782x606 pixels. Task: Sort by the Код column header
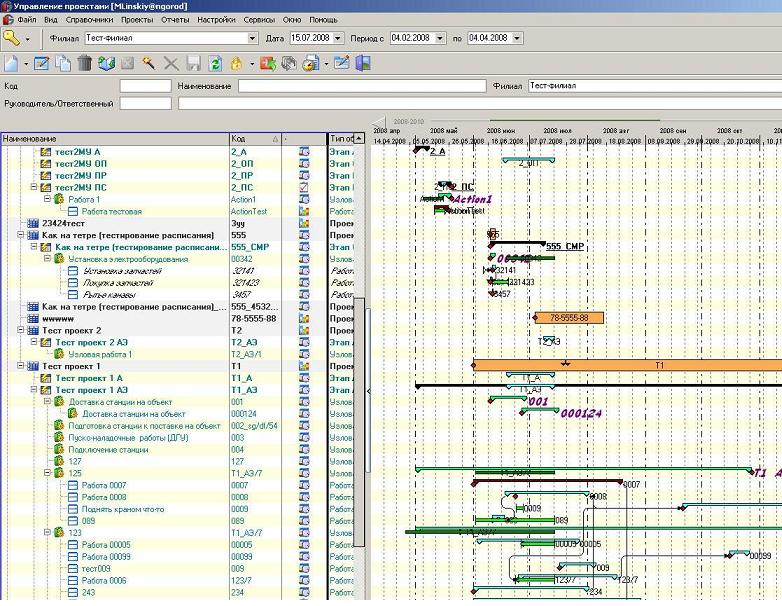pyautogui.click(x=255, y=139)
